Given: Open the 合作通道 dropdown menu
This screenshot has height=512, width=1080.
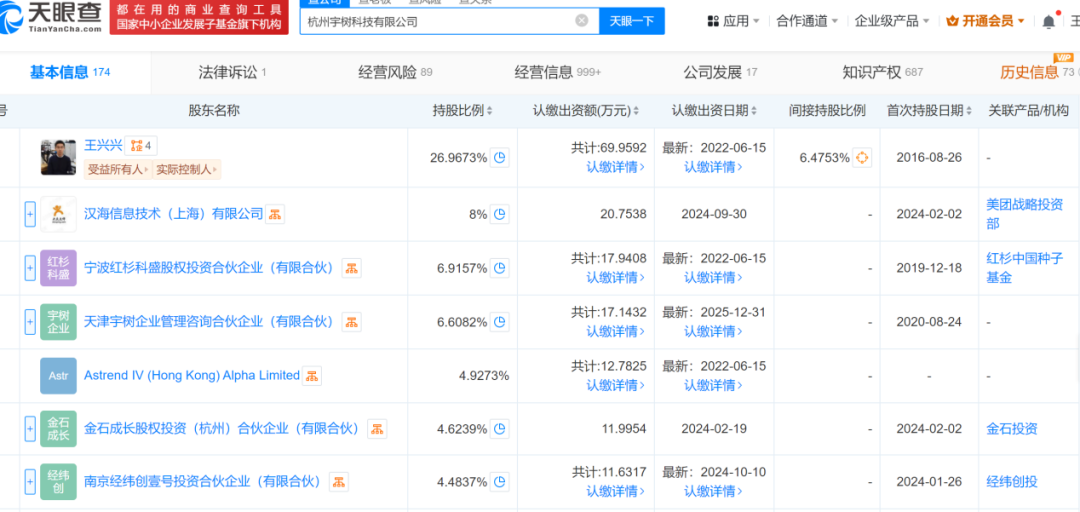Looking at the screenshot, I should click(807, 21).
